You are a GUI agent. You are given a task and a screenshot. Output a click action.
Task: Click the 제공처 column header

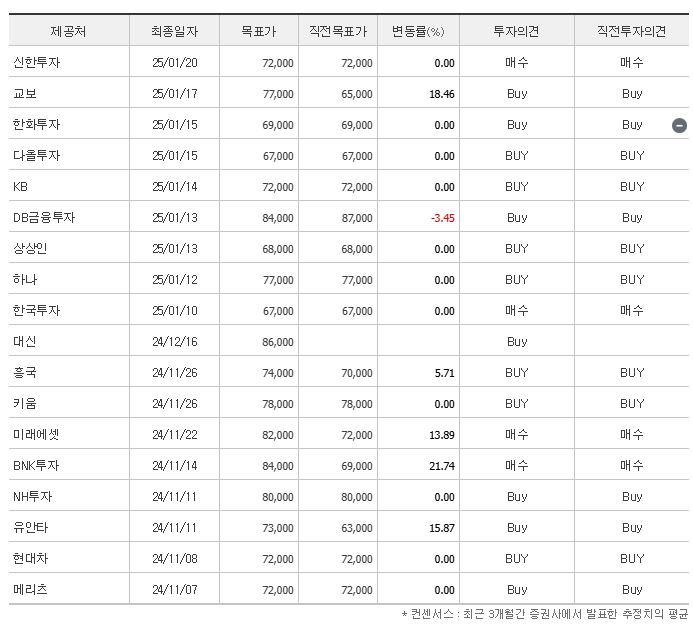(68, 31)
